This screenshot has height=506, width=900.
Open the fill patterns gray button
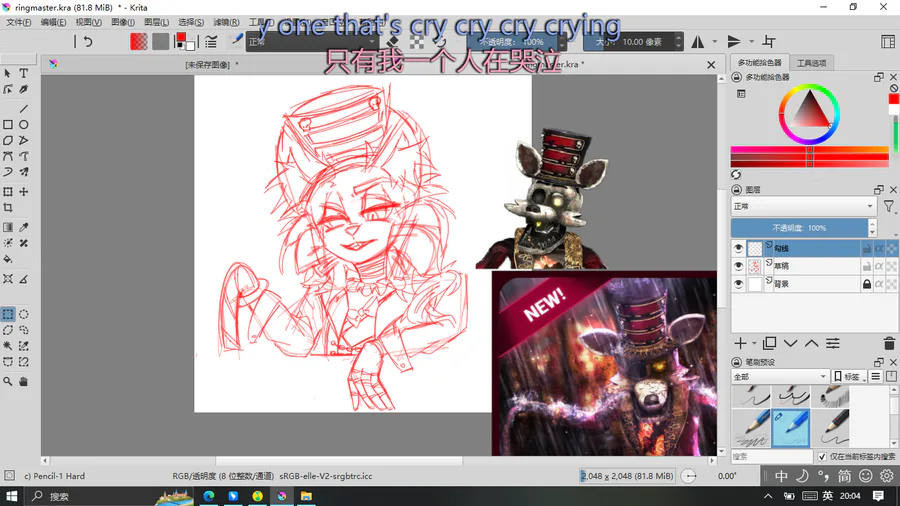click(x=161, y=42)
